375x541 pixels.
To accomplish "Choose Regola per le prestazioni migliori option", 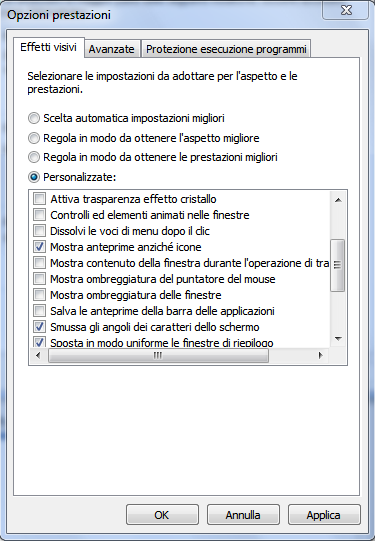I will [34, 157].
